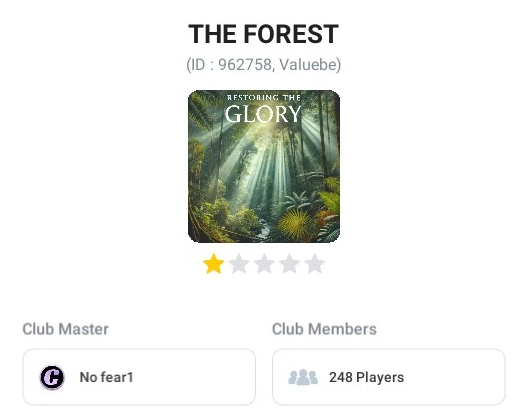Screen dimensions: 527x419
Task: Click the No fear1 name text
Action: pos(107,377)
